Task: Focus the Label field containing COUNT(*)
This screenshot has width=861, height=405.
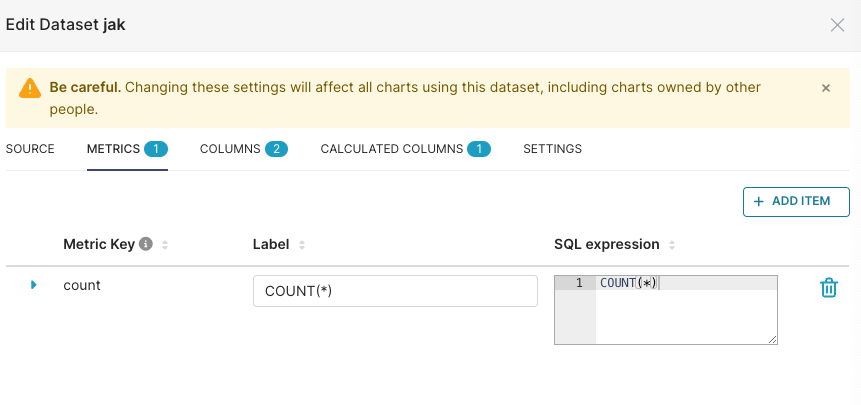Action: [x=394, y=291]
